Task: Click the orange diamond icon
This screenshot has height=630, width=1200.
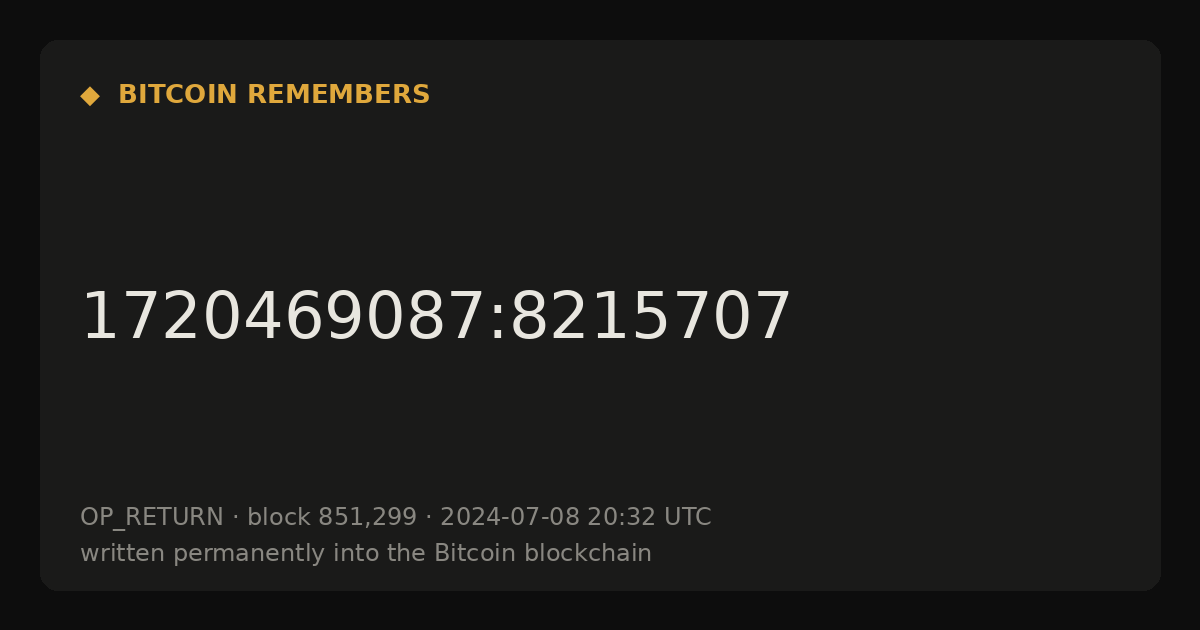Action: click(x=90, y=96)
